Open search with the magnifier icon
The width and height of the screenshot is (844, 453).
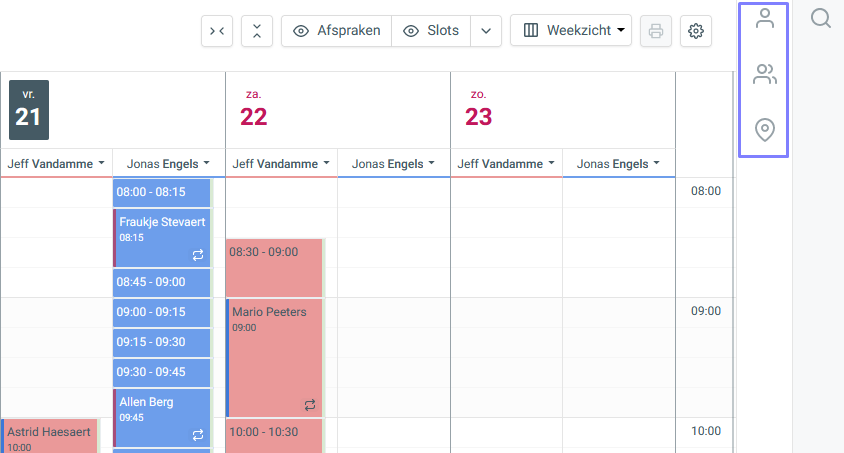(x=821, y=19)
